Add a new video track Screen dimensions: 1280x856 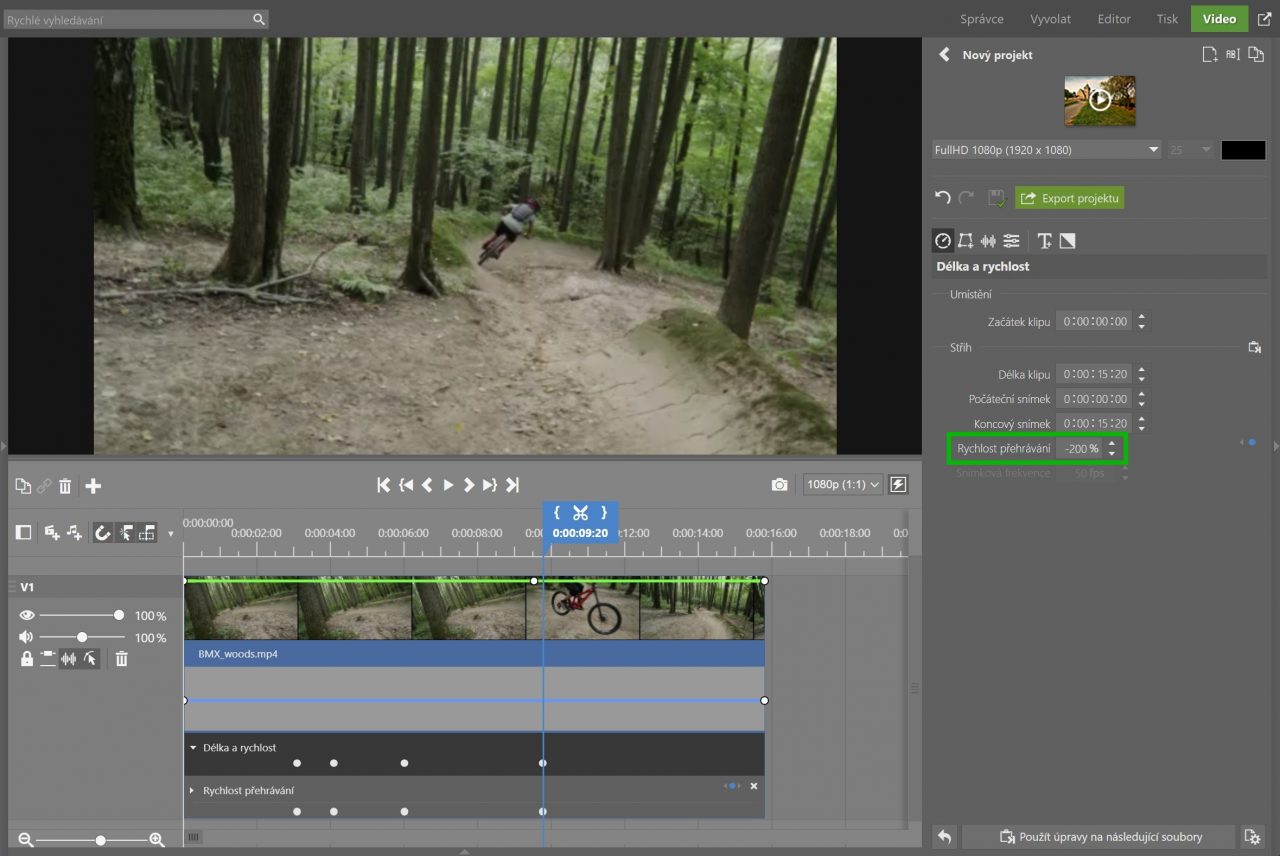click(52, 533)
